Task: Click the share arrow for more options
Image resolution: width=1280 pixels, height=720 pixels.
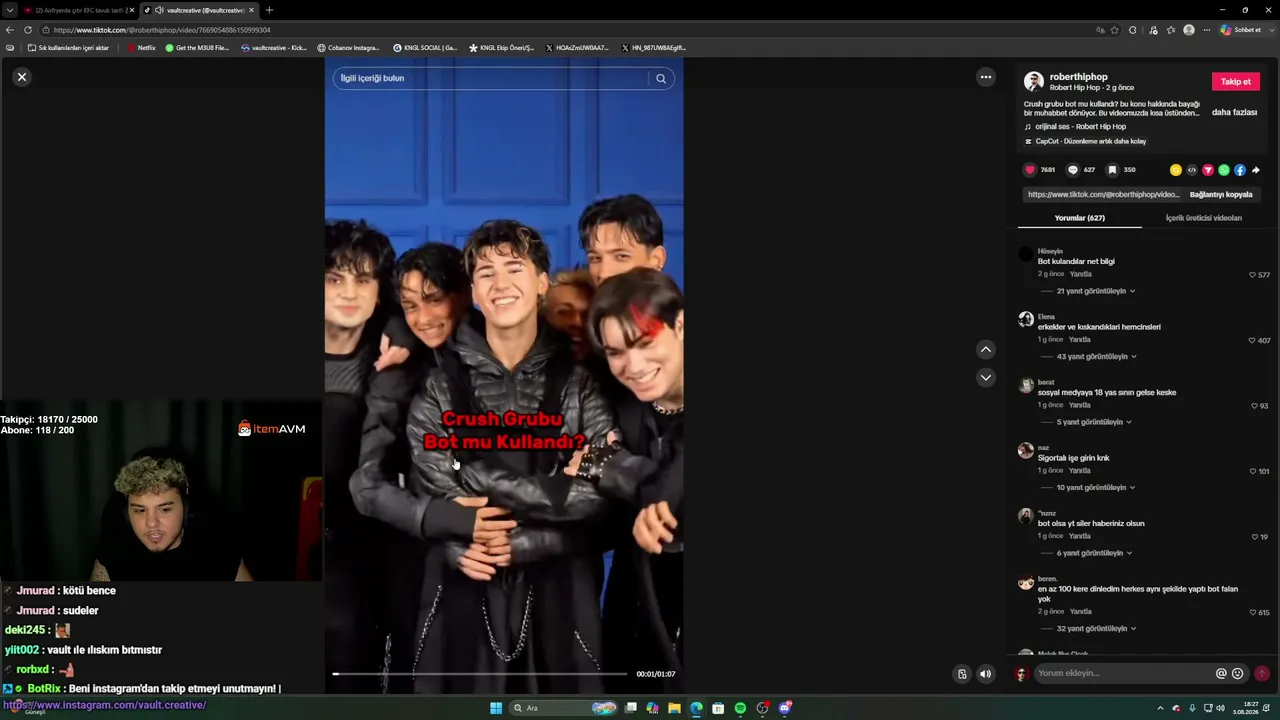Action: point(1256,170)
